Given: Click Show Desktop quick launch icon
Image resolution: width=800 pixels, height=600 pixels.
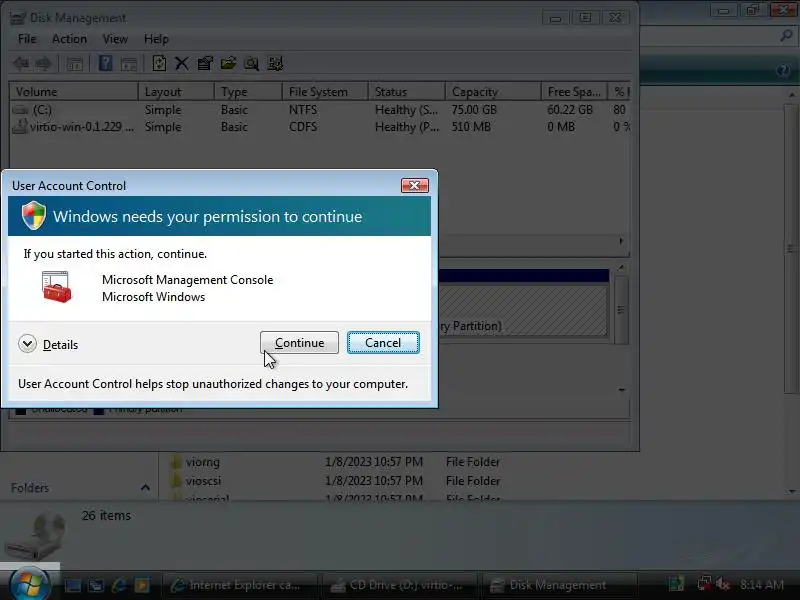Looking at the screenshot, I should (72, 585).
